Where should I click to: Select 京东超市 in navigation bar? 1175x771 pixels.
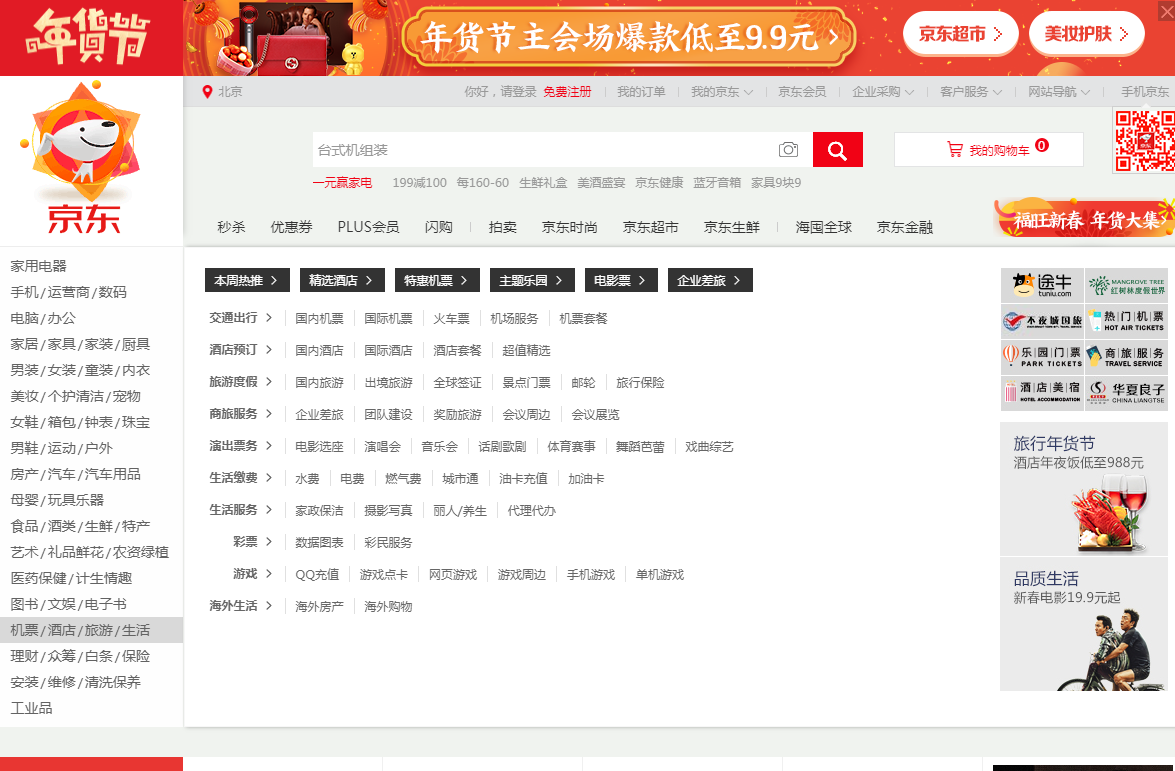coord(650,227)
